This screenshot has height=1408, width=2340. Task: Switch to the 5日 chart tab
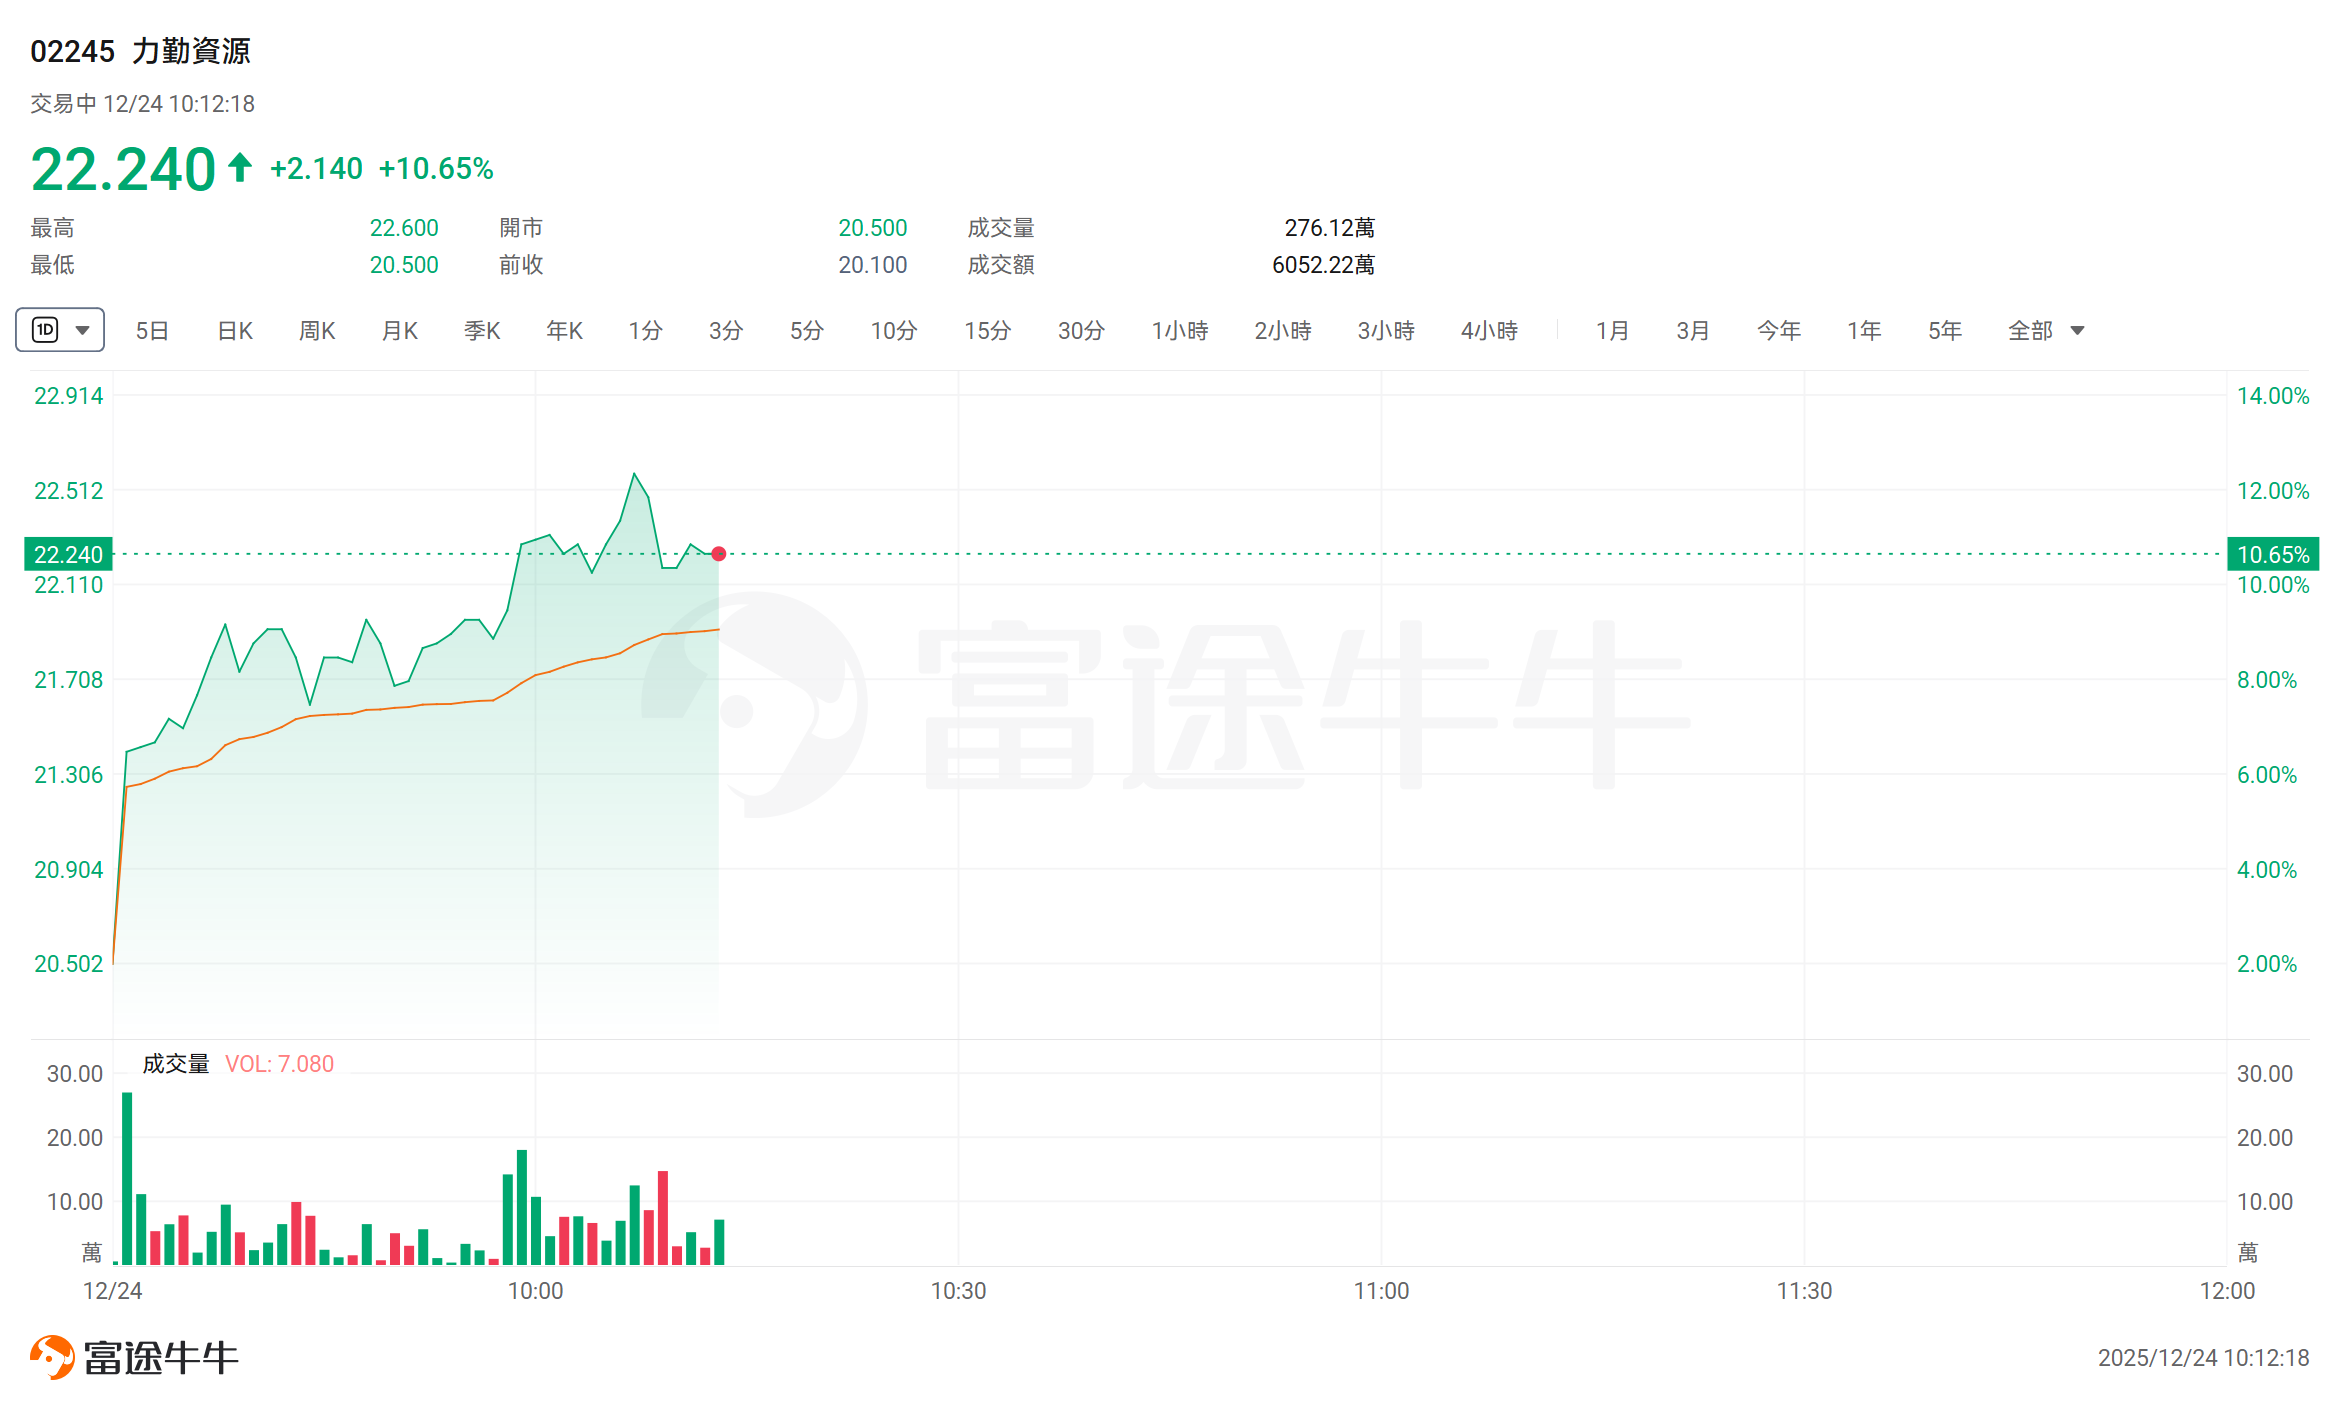pos(152,331)
